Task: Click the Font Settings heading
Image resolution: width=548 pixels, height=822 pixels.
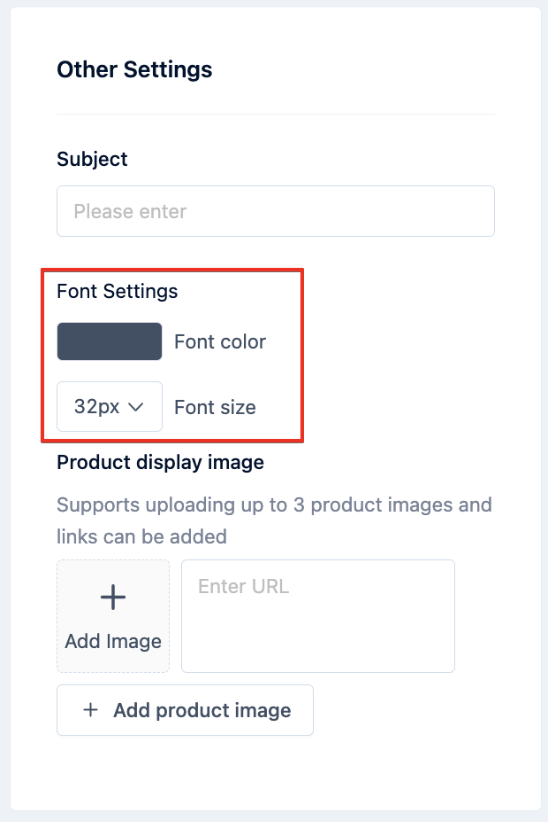Action: point(117,291)
